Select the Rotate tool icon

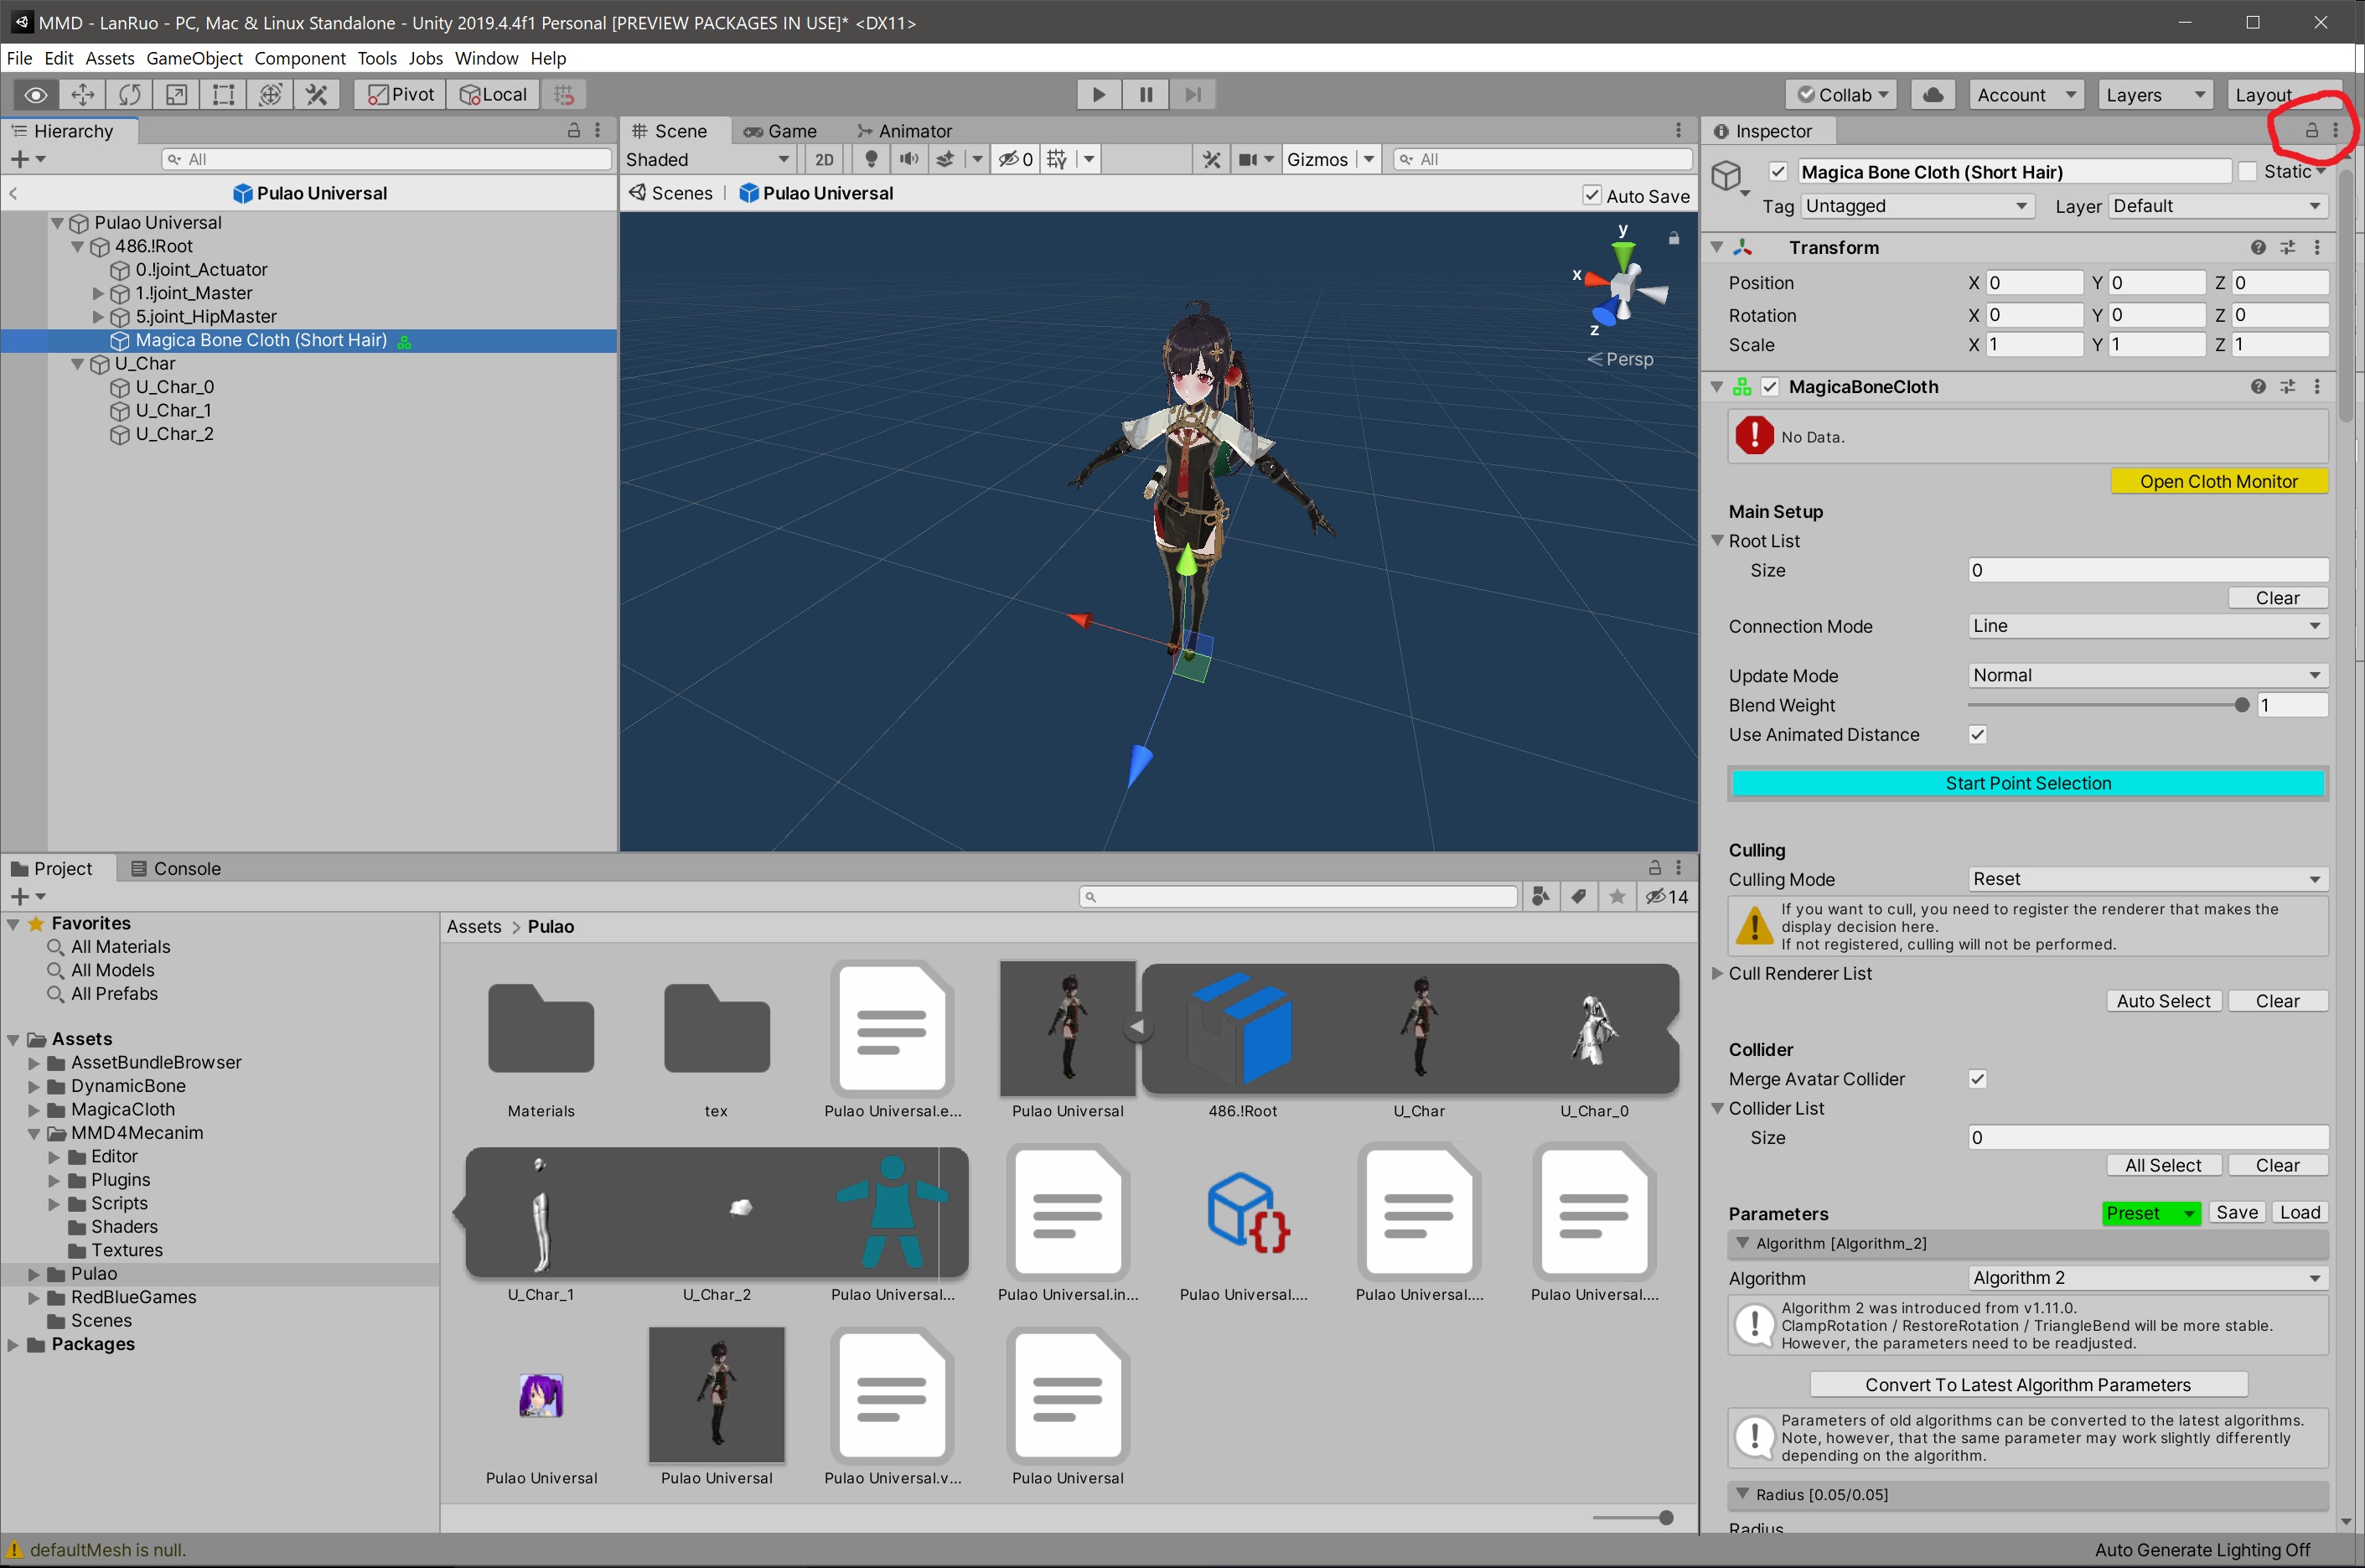pyautogui.click(x=130, y=95)
